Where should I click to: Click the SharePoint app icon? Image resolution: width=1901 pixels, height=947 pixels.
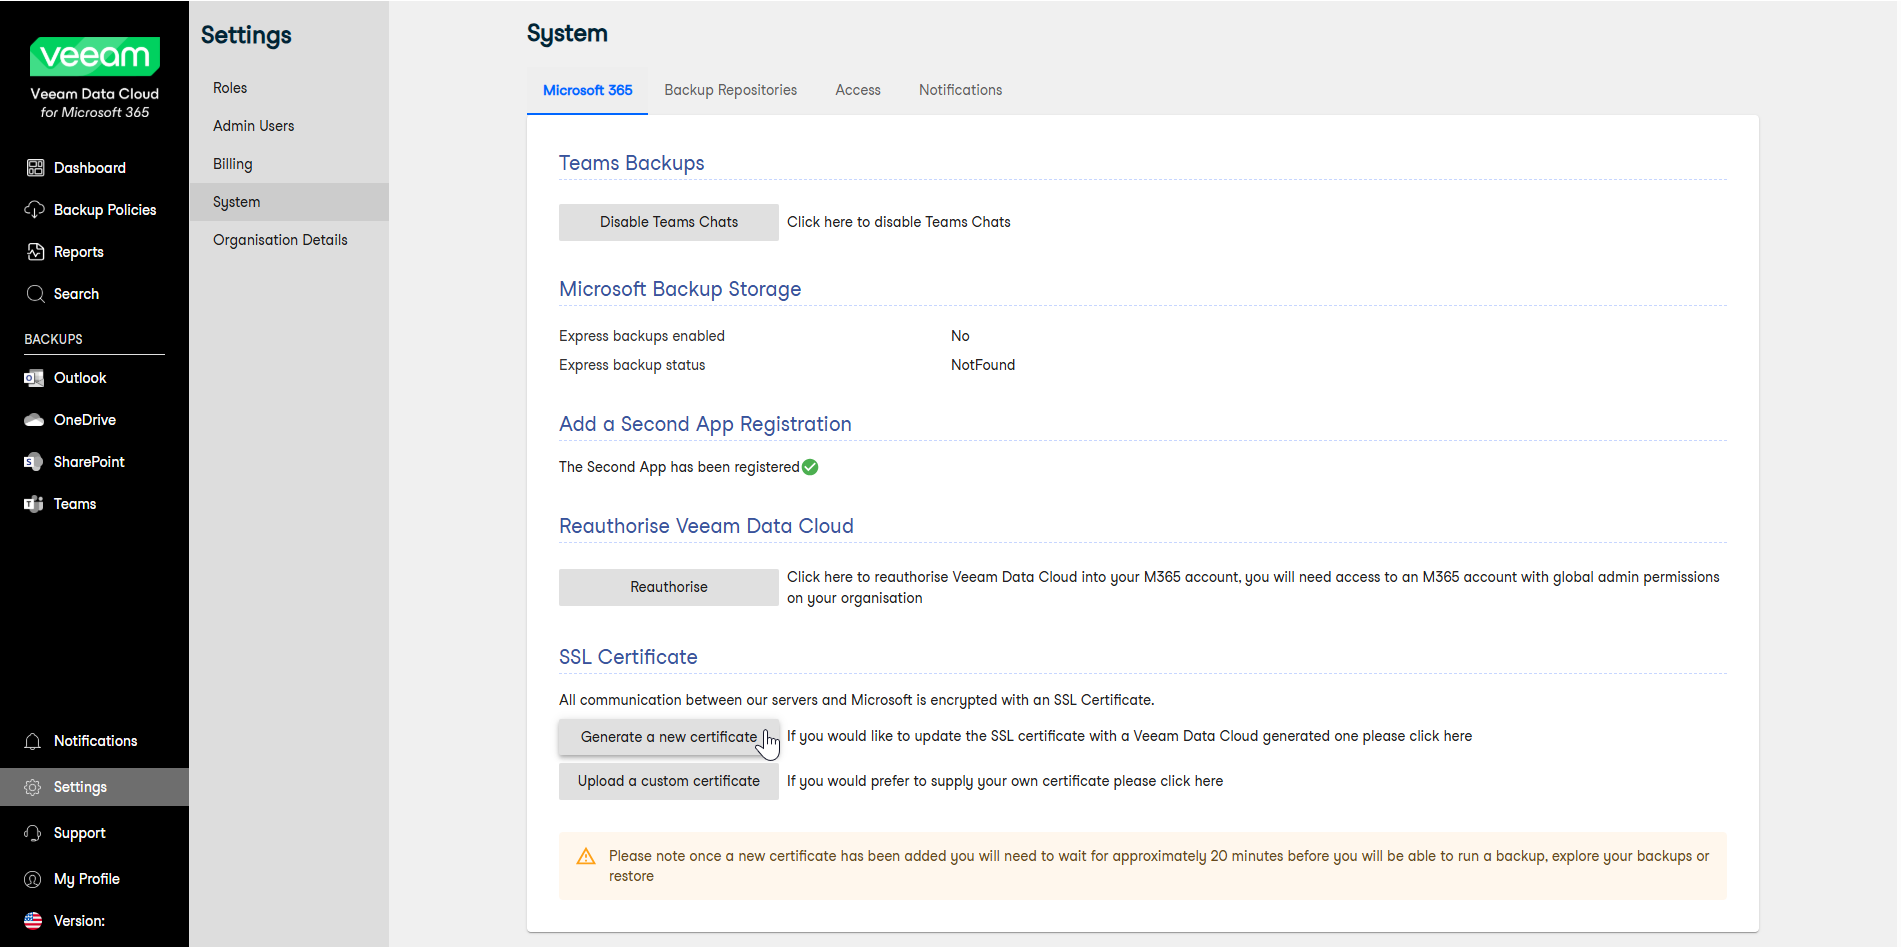click(x=34, y=462)
